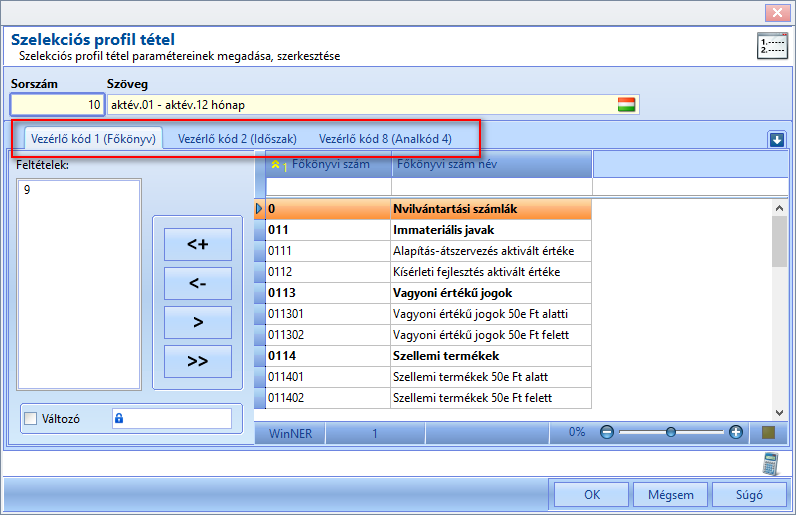Click the <+ add condition button
Image resolution: width=796 pixels, height=515 pixels.
click(x=198, y=244)
